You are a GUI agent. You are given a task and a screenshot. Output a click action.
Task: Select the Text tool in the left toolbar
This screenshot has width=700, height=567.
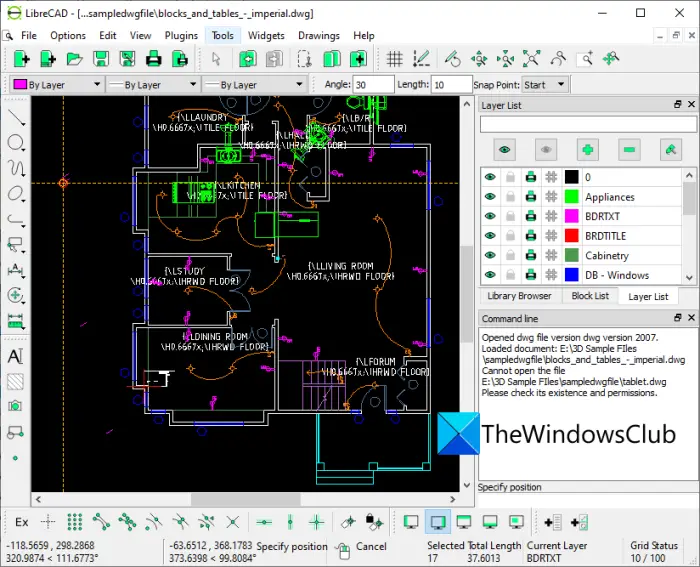click(15, 356)
